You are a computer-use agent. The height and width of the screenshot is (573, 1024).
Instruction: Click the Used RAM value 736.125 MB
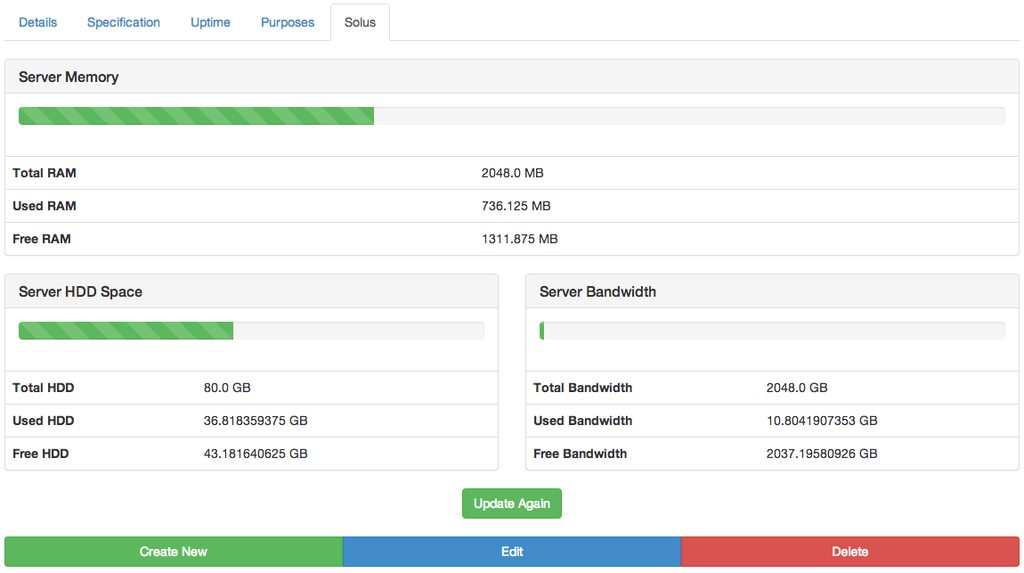tap(516, 206)
